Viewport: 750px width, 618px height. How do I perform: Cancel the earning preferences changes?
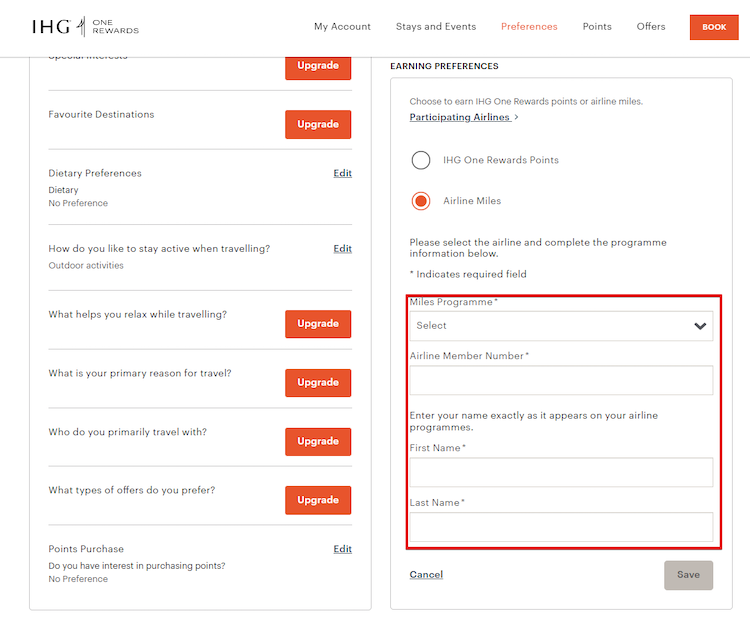point(426,575)
